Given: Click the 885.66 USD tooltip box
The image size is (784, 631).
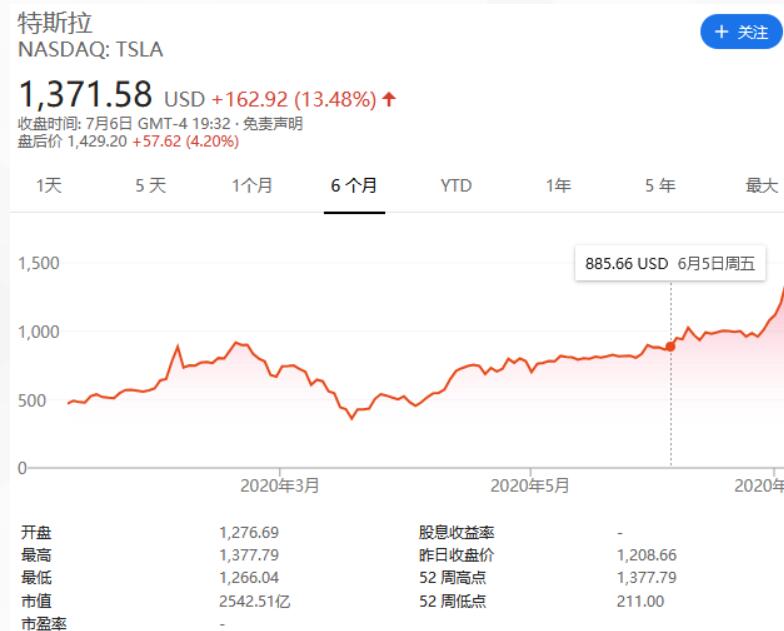Looking at the screenshot, I should click(670, 263).
